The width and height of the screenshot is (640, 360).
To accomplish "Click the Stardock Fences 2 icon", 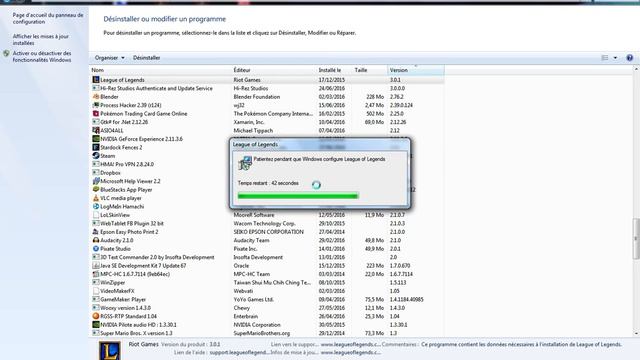I will point(96,147).
